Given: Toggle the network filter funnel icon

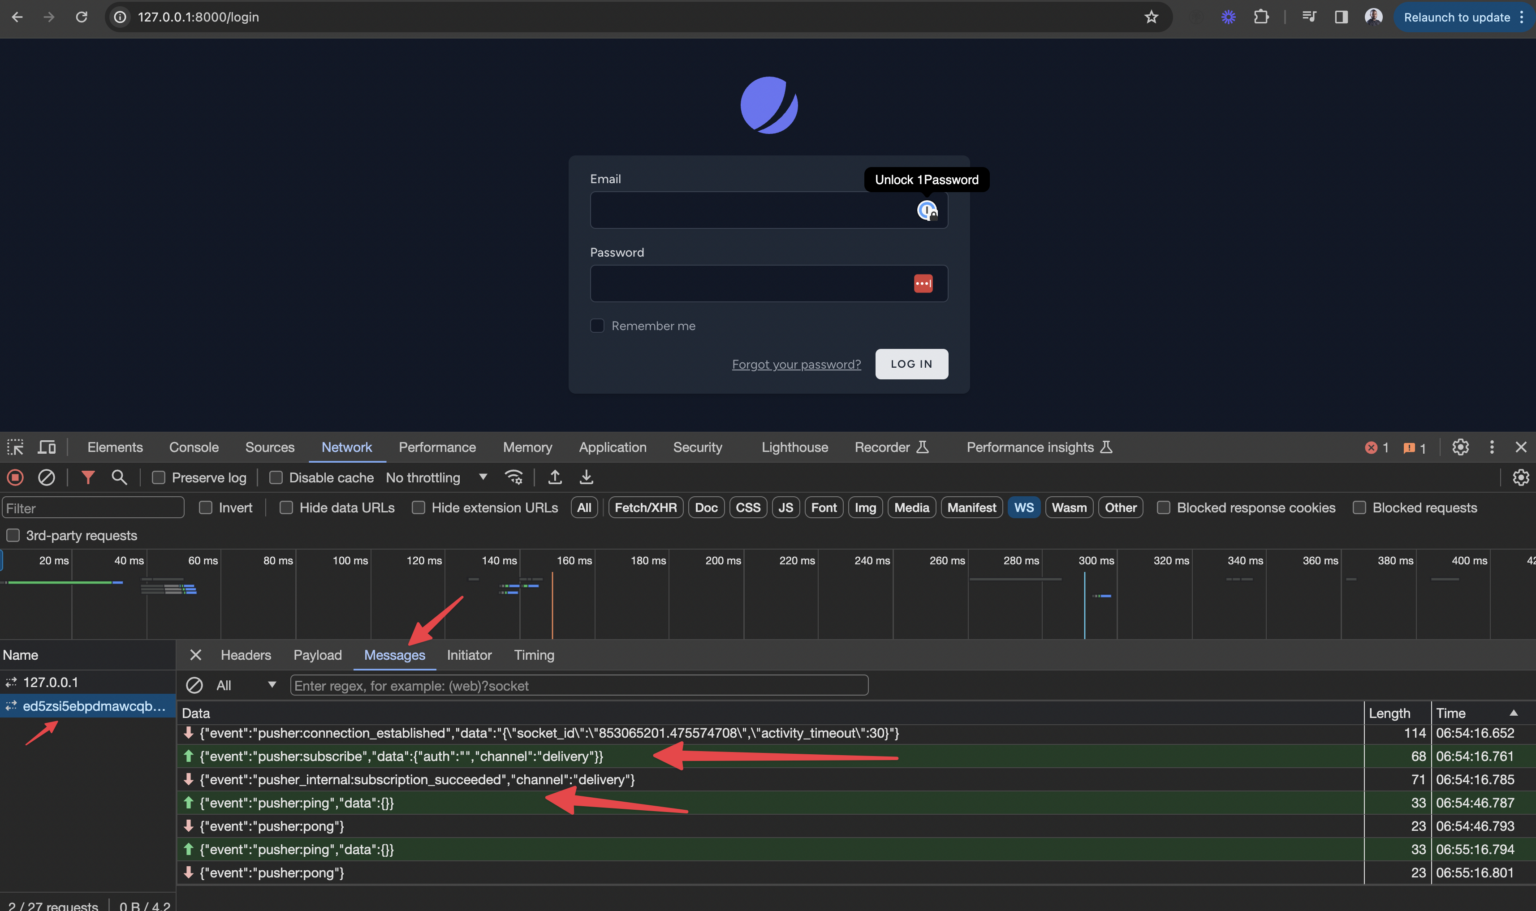Looking at the screenshot, I should tap(87, 477).
